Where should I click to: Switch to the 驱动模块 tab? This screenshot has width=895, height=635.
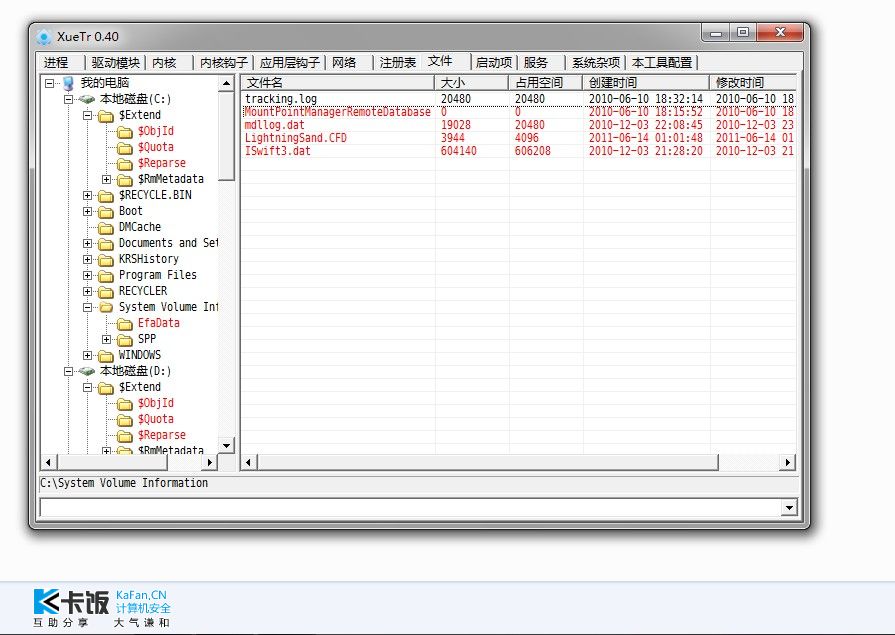click(115, 63)
